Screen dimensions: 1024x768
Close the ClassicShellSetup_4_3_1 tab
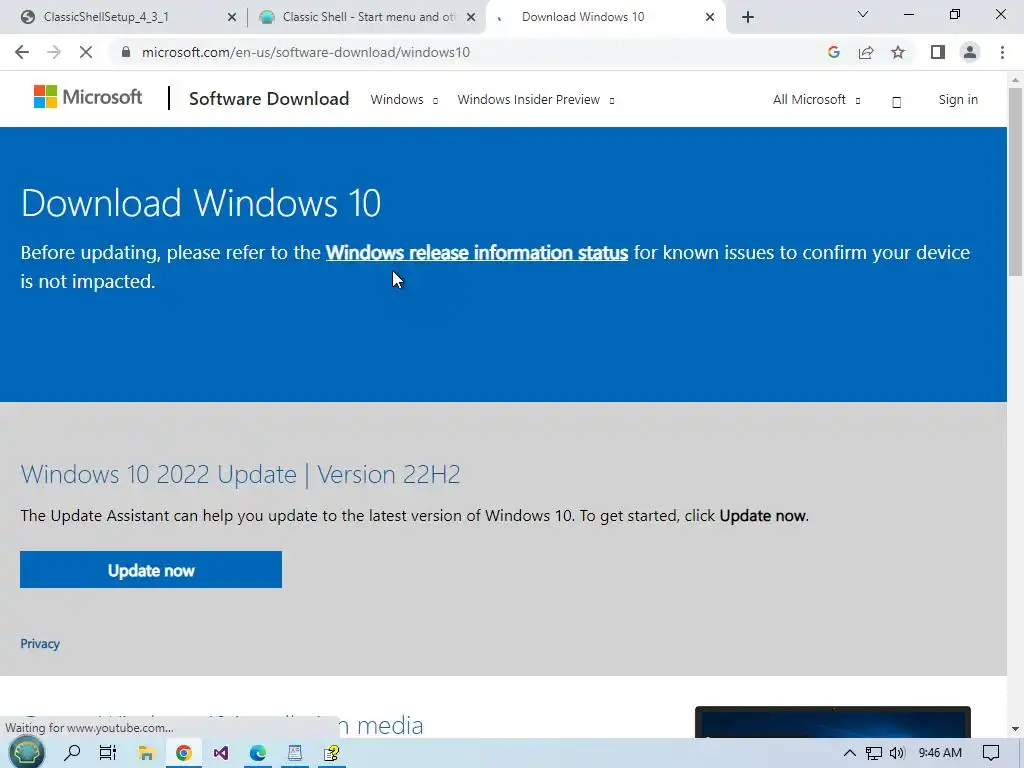tap(232, 17)
